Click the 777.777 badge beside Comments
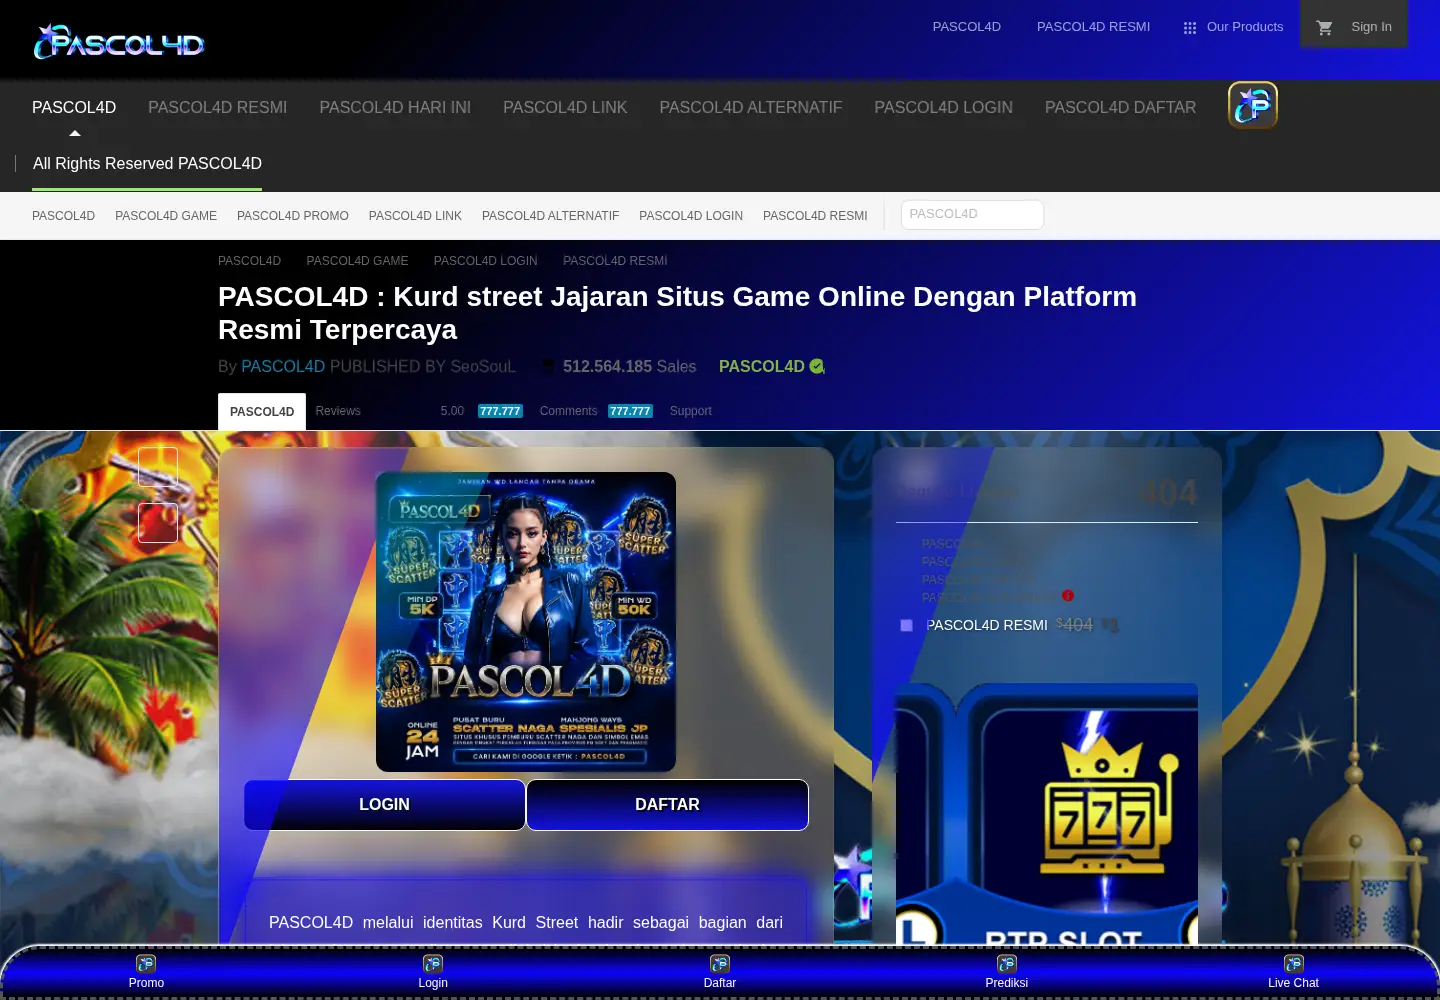Viewport: 1440px width, 1000px height. [x=630, y=411]
